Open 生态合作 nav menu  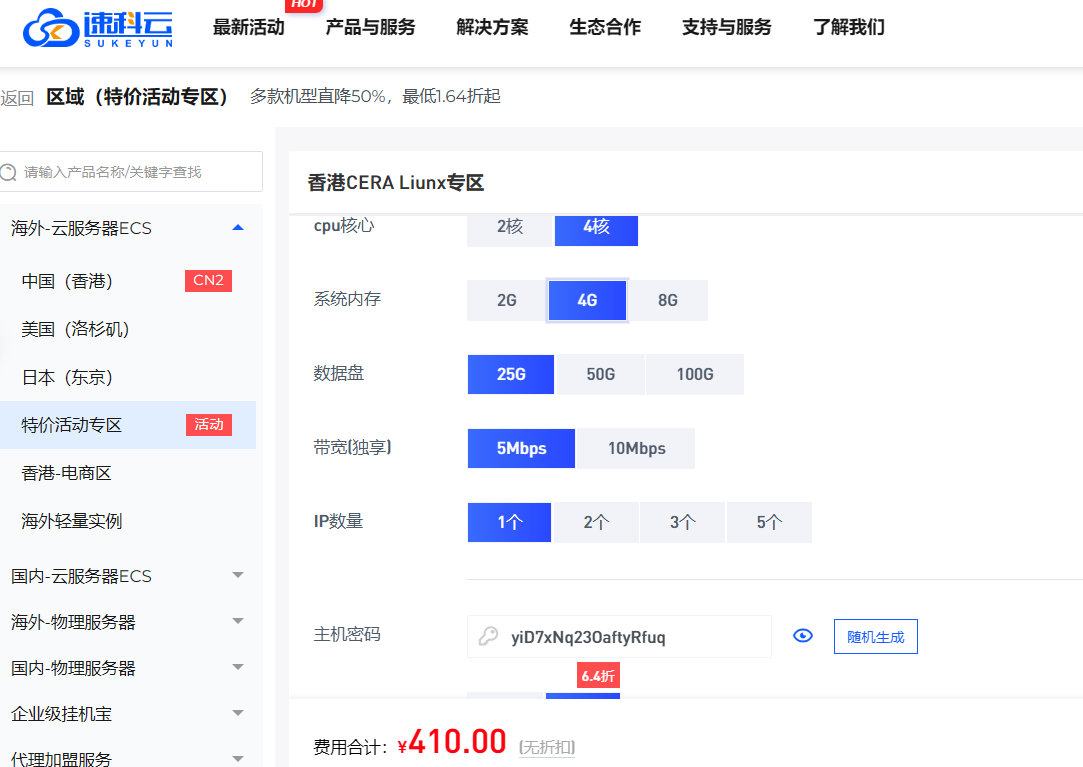605,28
